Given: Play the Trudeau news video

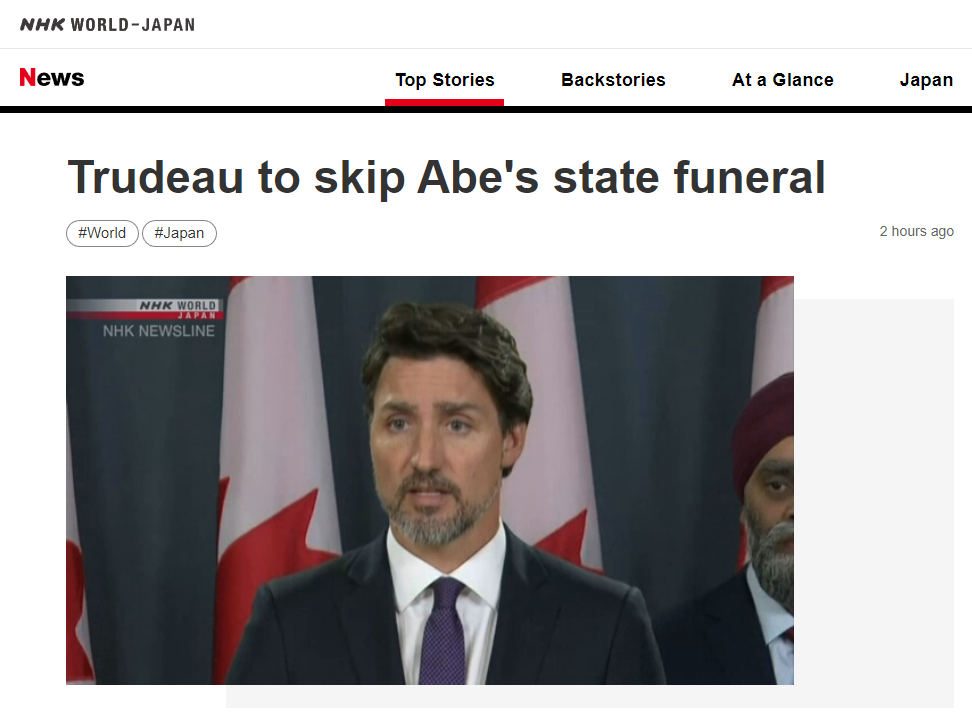Looking at the screenshot, I should point(430,480).
